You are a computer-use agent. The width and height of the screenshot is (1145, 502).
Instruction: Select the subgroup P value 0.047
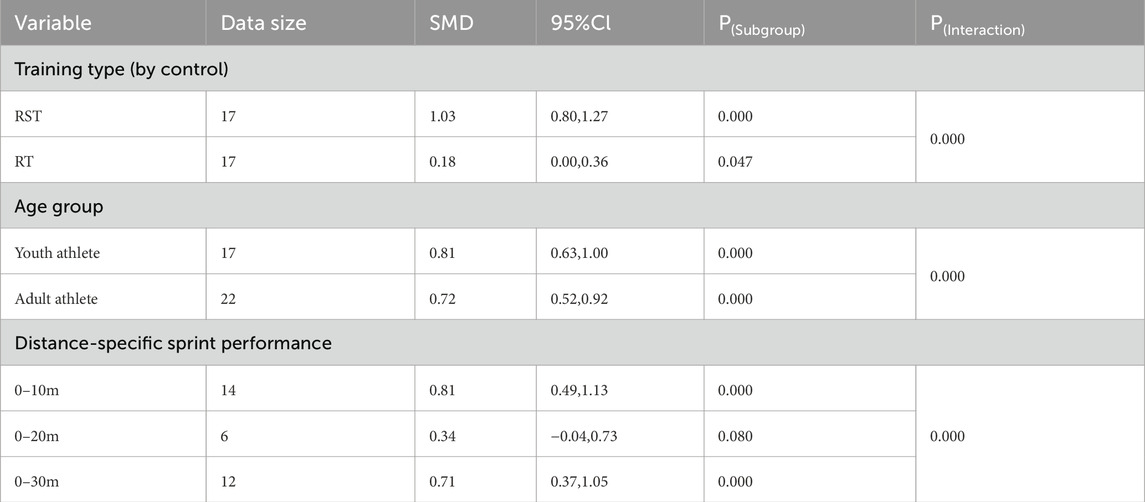(736, 161)
